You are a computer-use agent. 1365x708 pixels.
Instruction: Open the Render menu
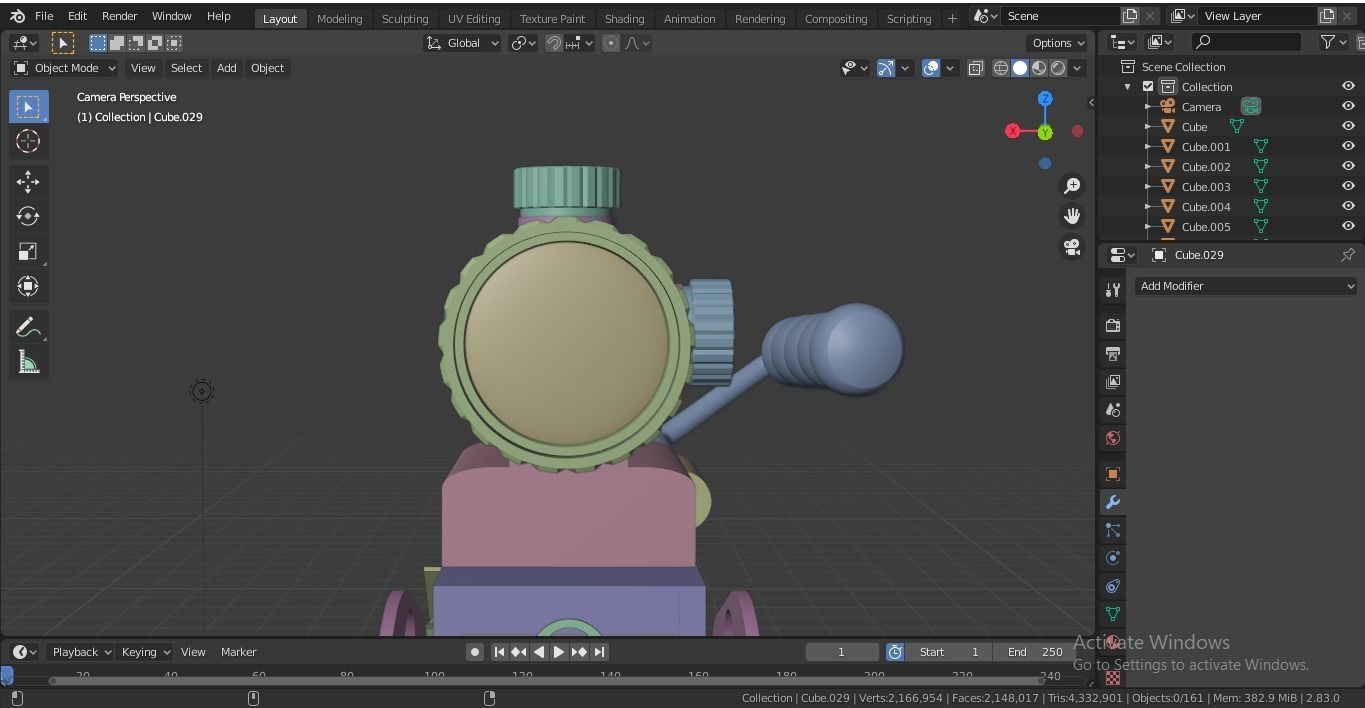click(x=119, y=16)
